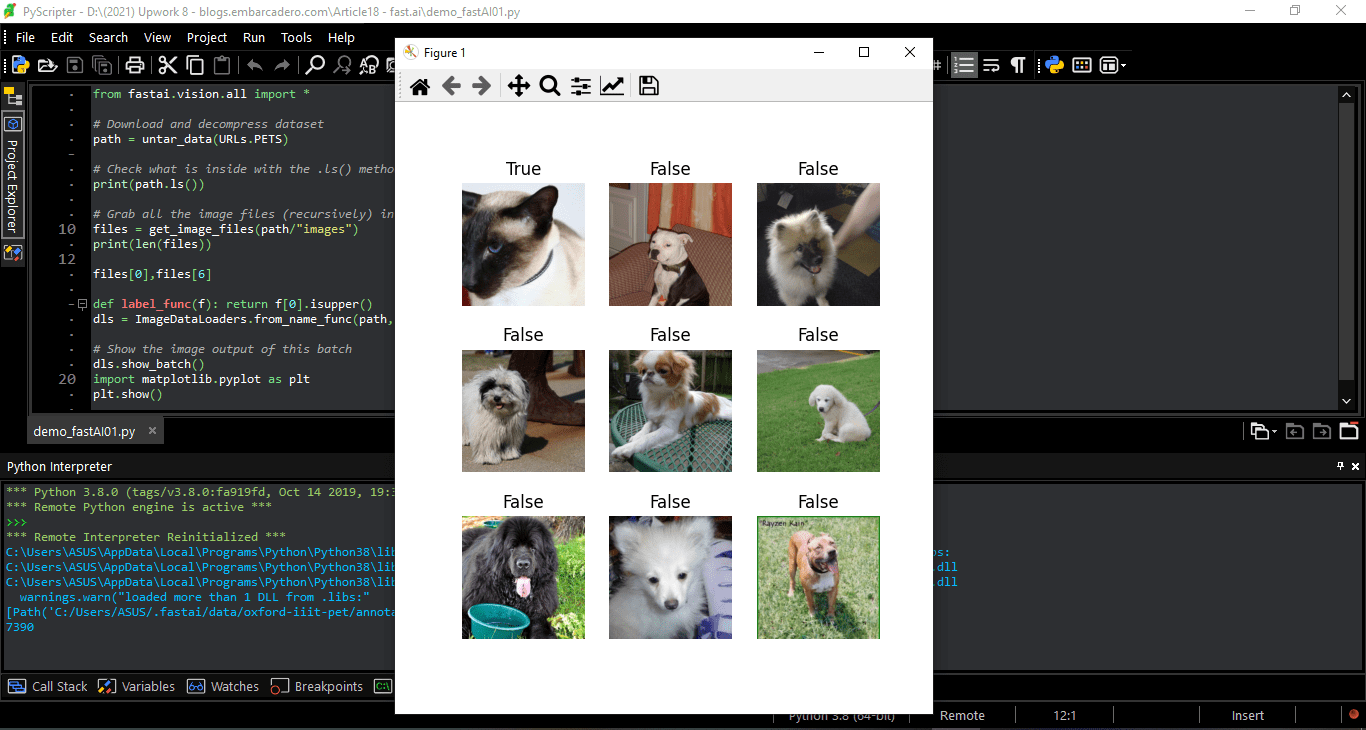Click the Find Next icon
Image resolution: width=1366 pixels, height=730 pixels.
343,65
